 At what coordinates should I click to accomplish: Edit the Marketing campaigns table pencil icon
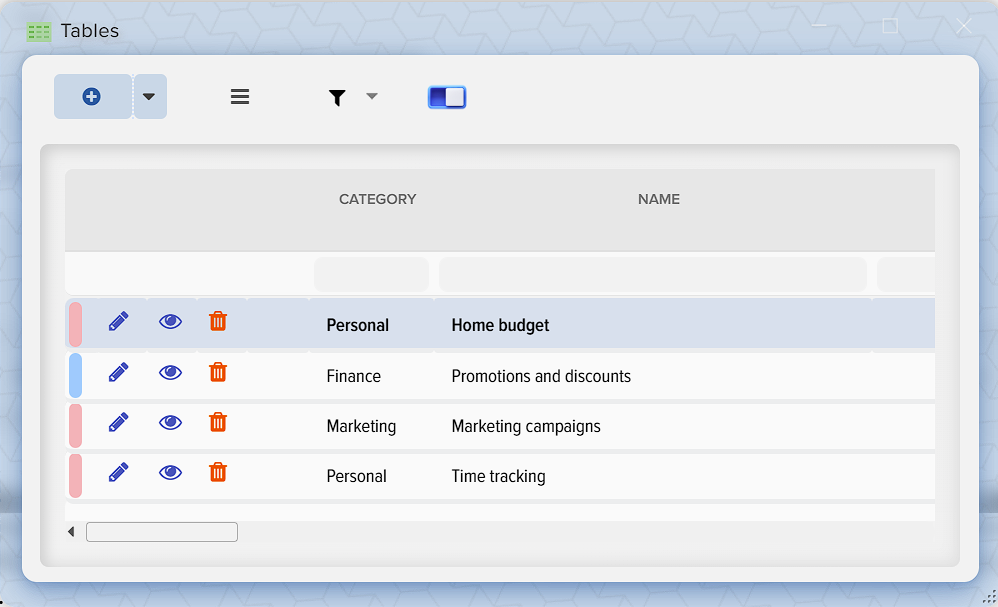pyautogui.click(x=118, y=422)
